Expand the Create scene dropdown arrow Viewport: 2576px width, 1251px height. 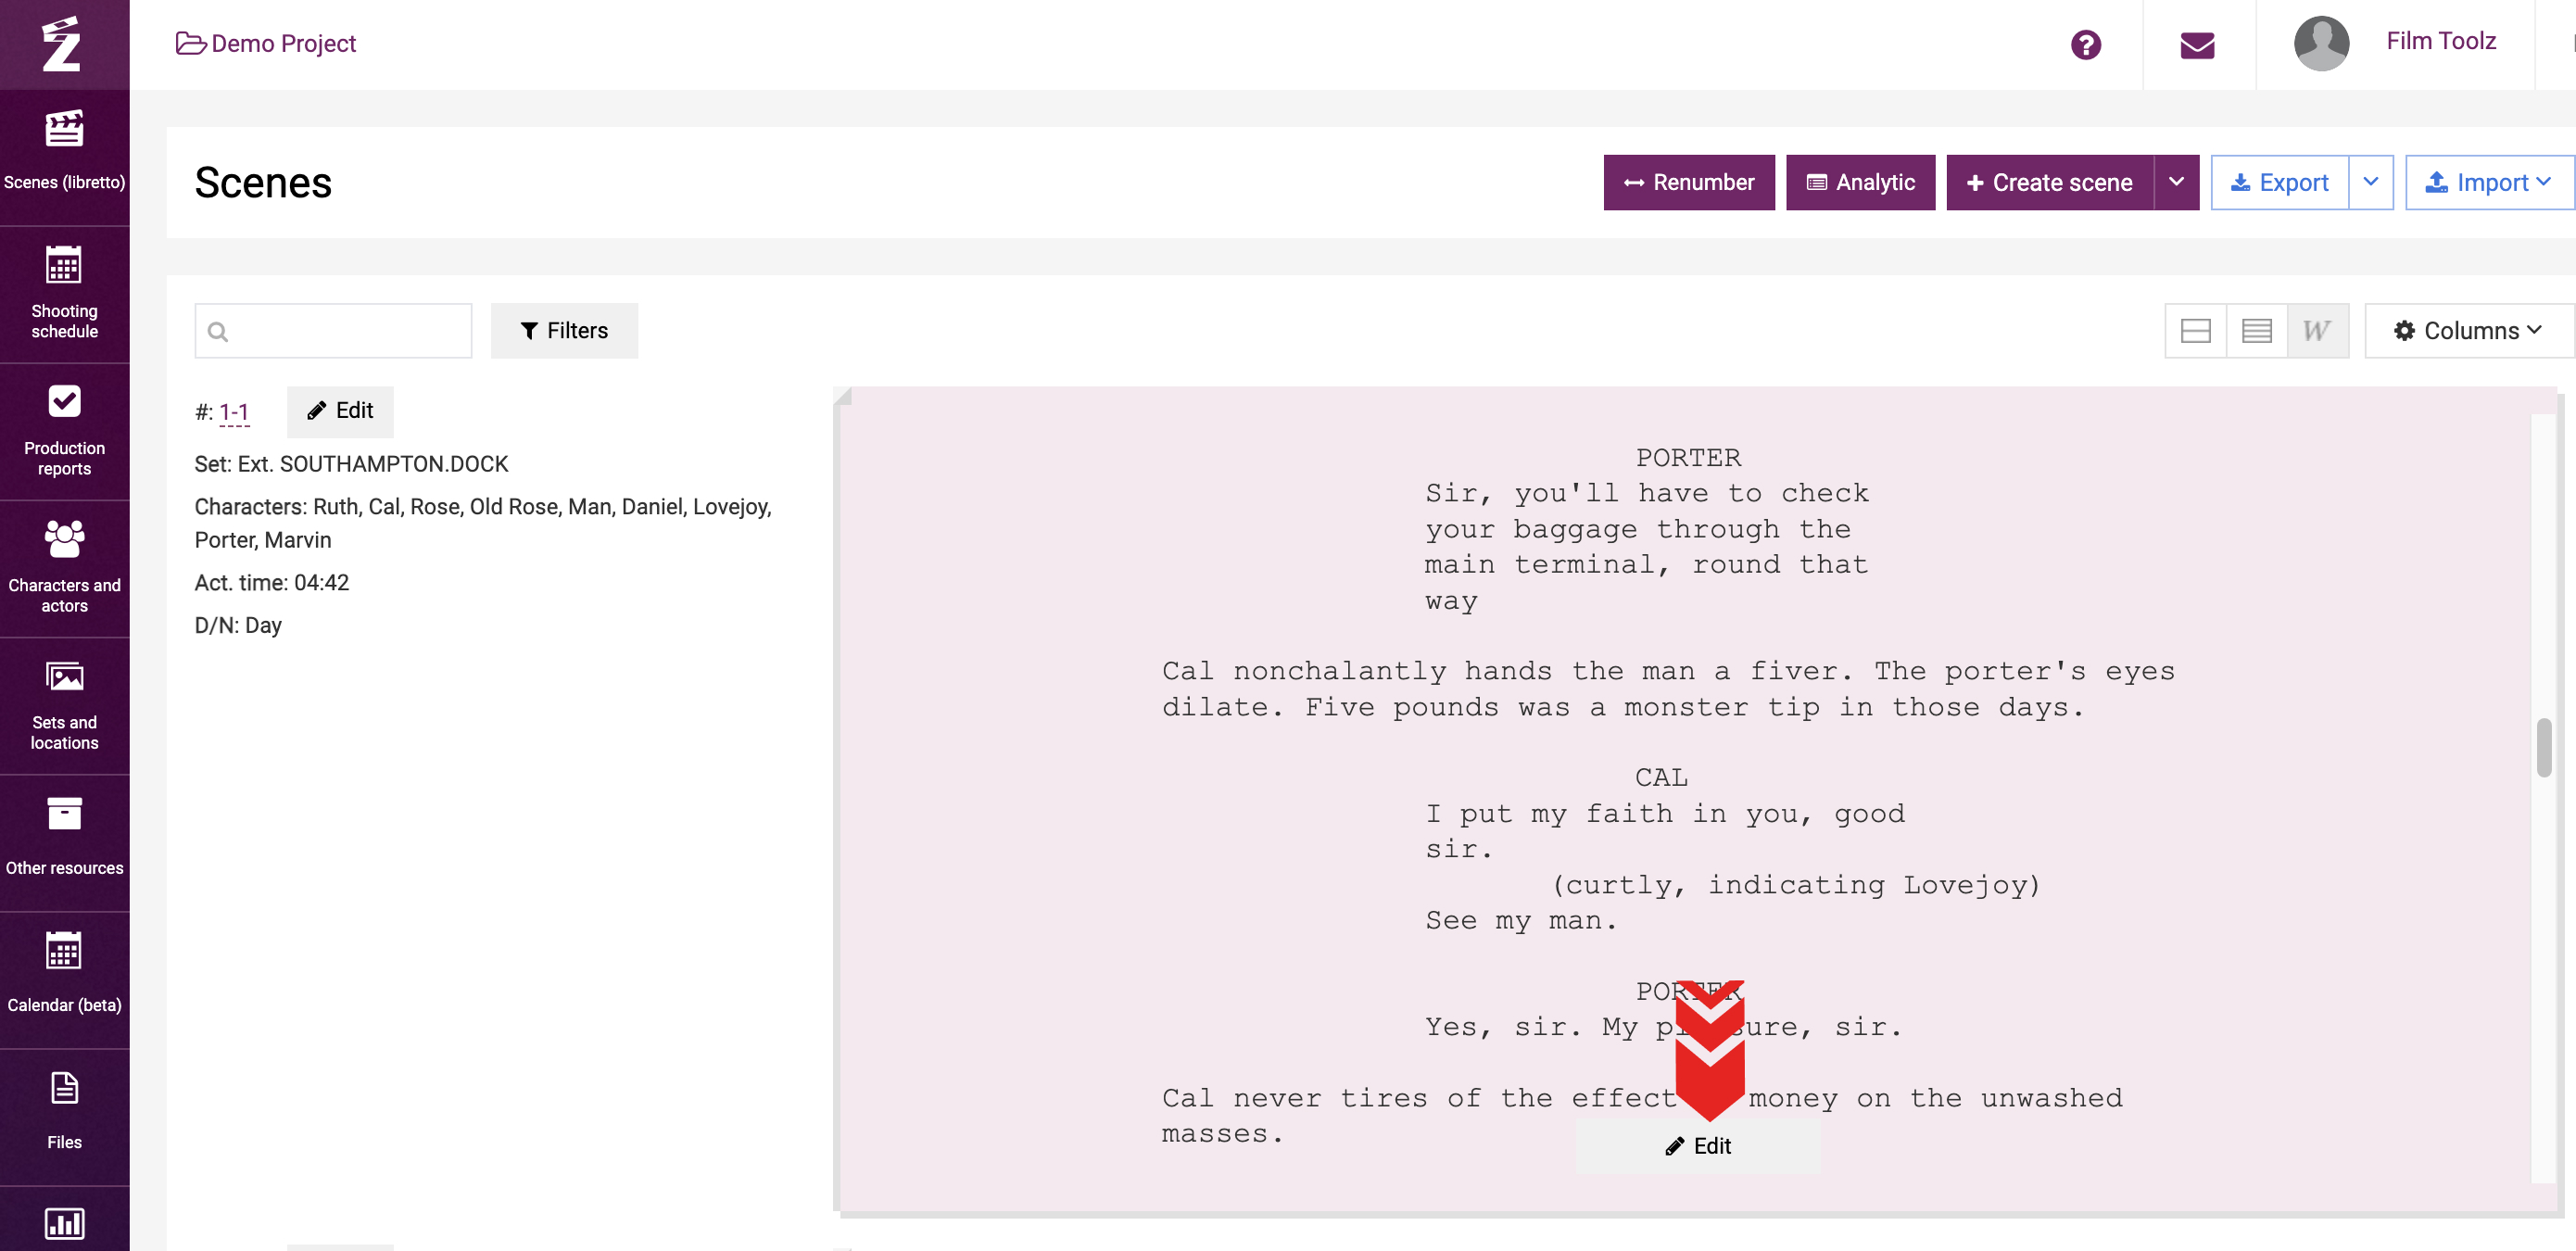(x=2176, y=183)
